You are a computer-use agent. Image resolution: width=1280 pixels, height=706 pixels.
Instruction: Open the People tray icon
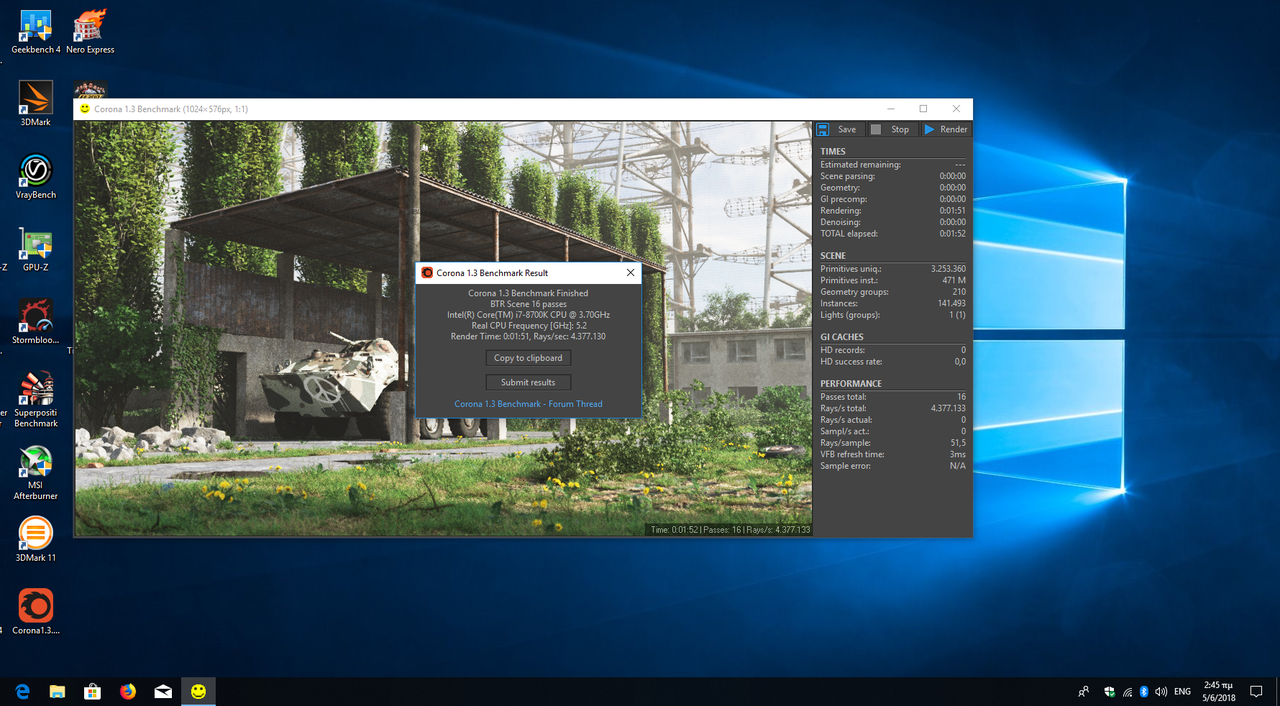[x=1084, y=691]
